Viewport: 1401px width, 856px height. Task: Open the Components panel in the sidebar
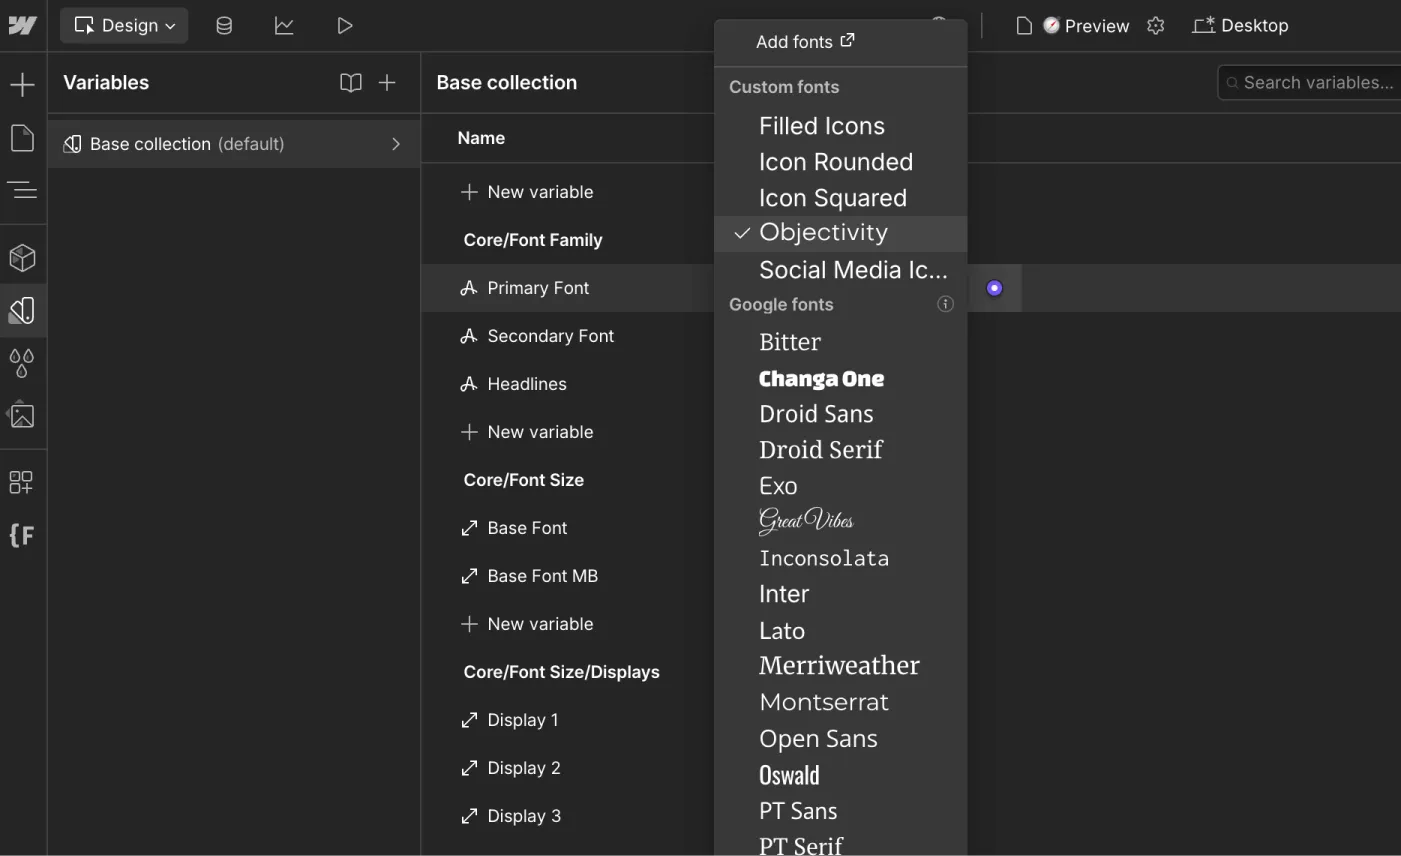click(22, 256)
